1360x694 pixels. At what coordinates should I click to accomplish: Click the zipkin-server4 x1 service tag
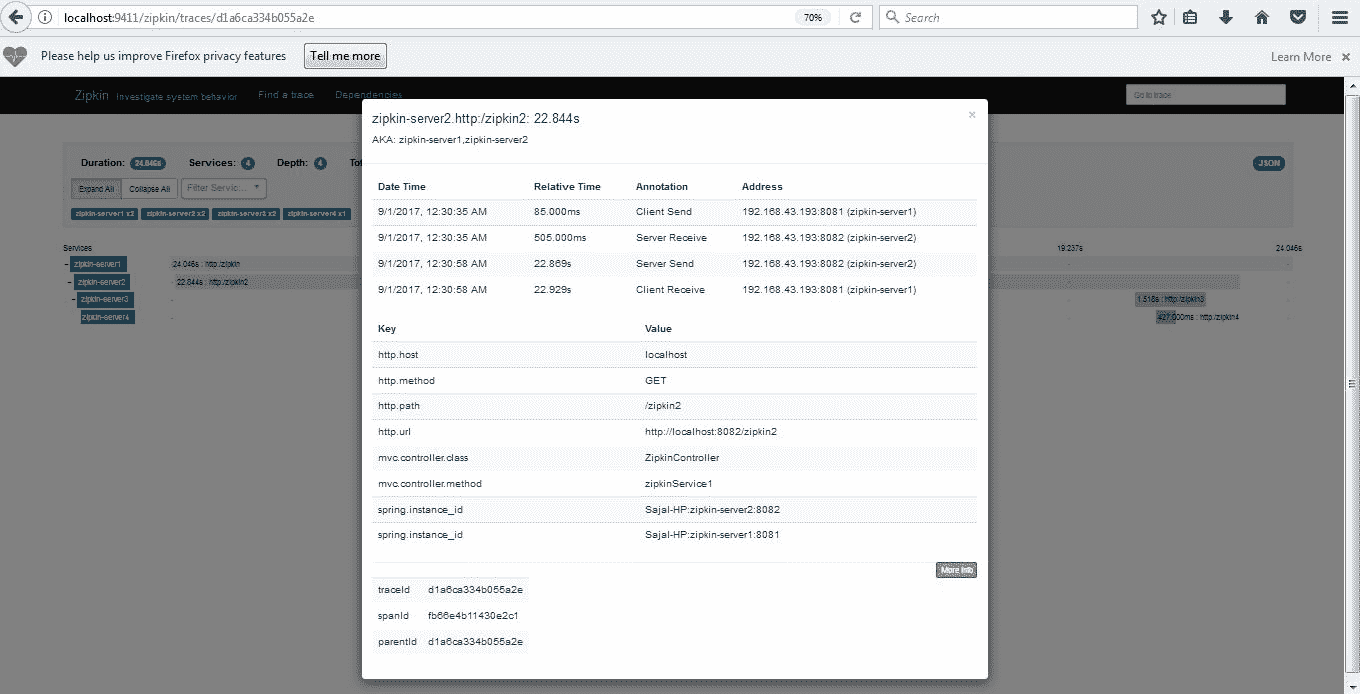coord(317,214)
